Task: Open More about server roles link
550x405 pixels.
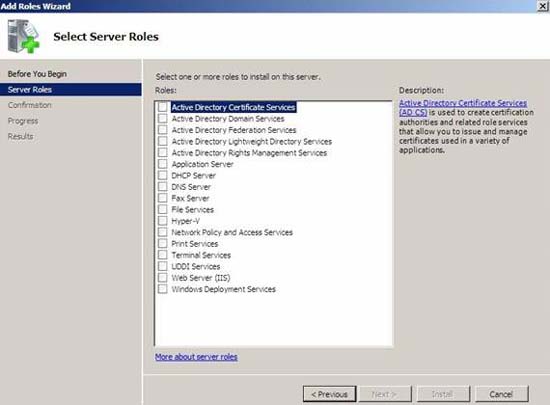Action: pyautogui.click(x=196, y=357)
